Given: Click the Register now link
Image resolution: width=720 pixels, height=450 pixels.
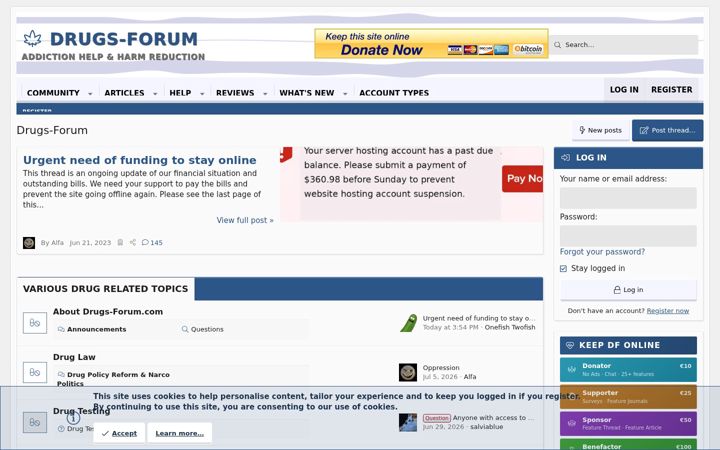Looking at the screenshot, I should click(668, 311).
